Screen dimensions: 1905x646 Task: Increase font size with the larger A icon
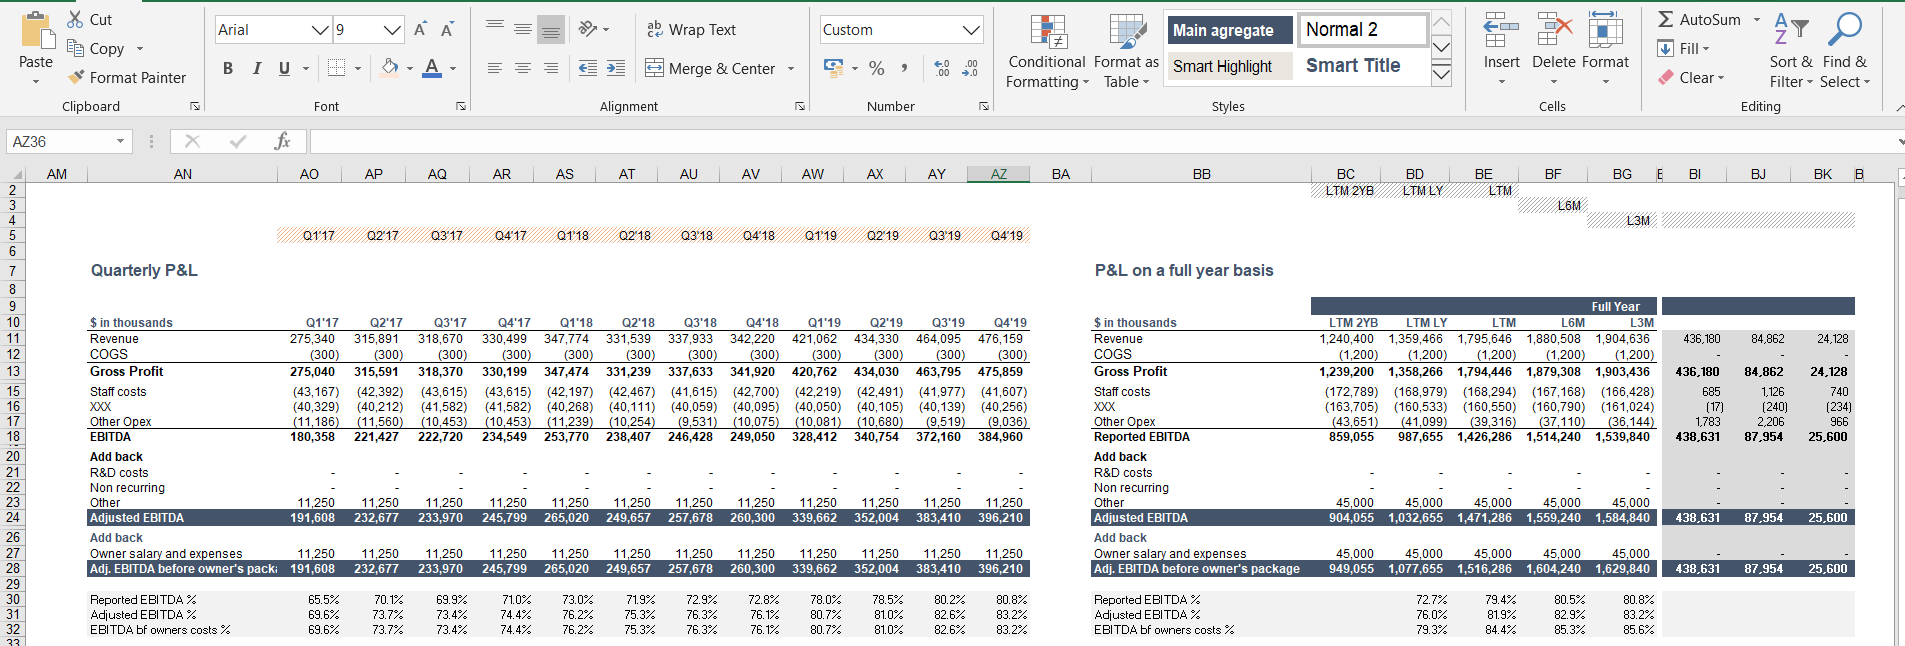(x=421, y=29)
